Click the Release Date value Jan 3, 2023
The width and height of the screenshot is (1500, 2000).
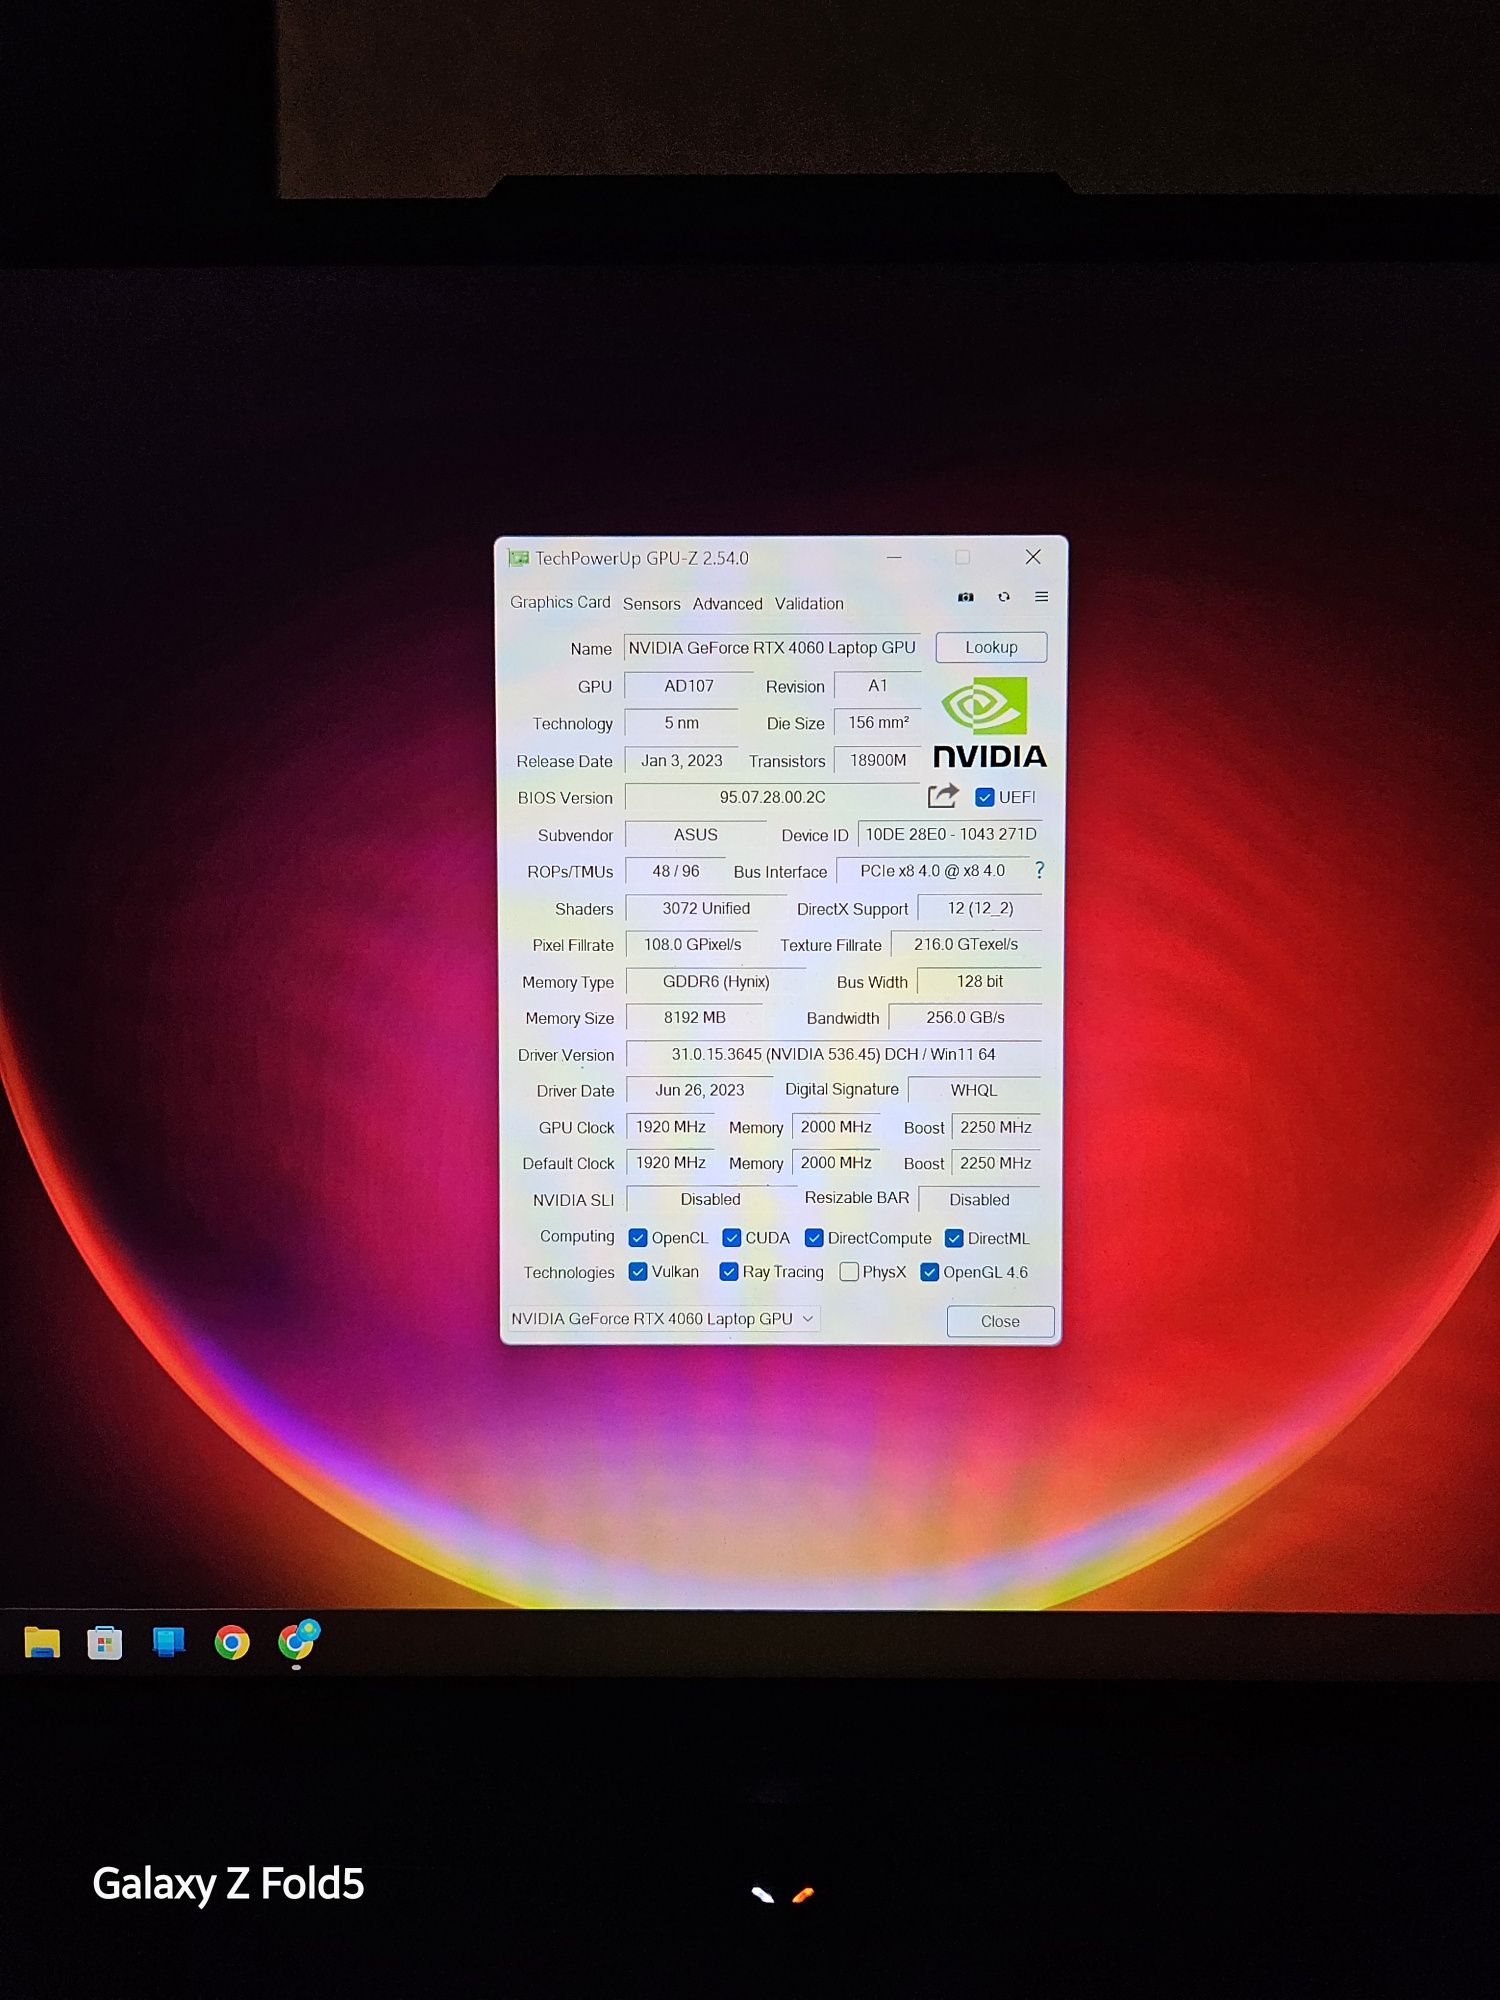682,761
